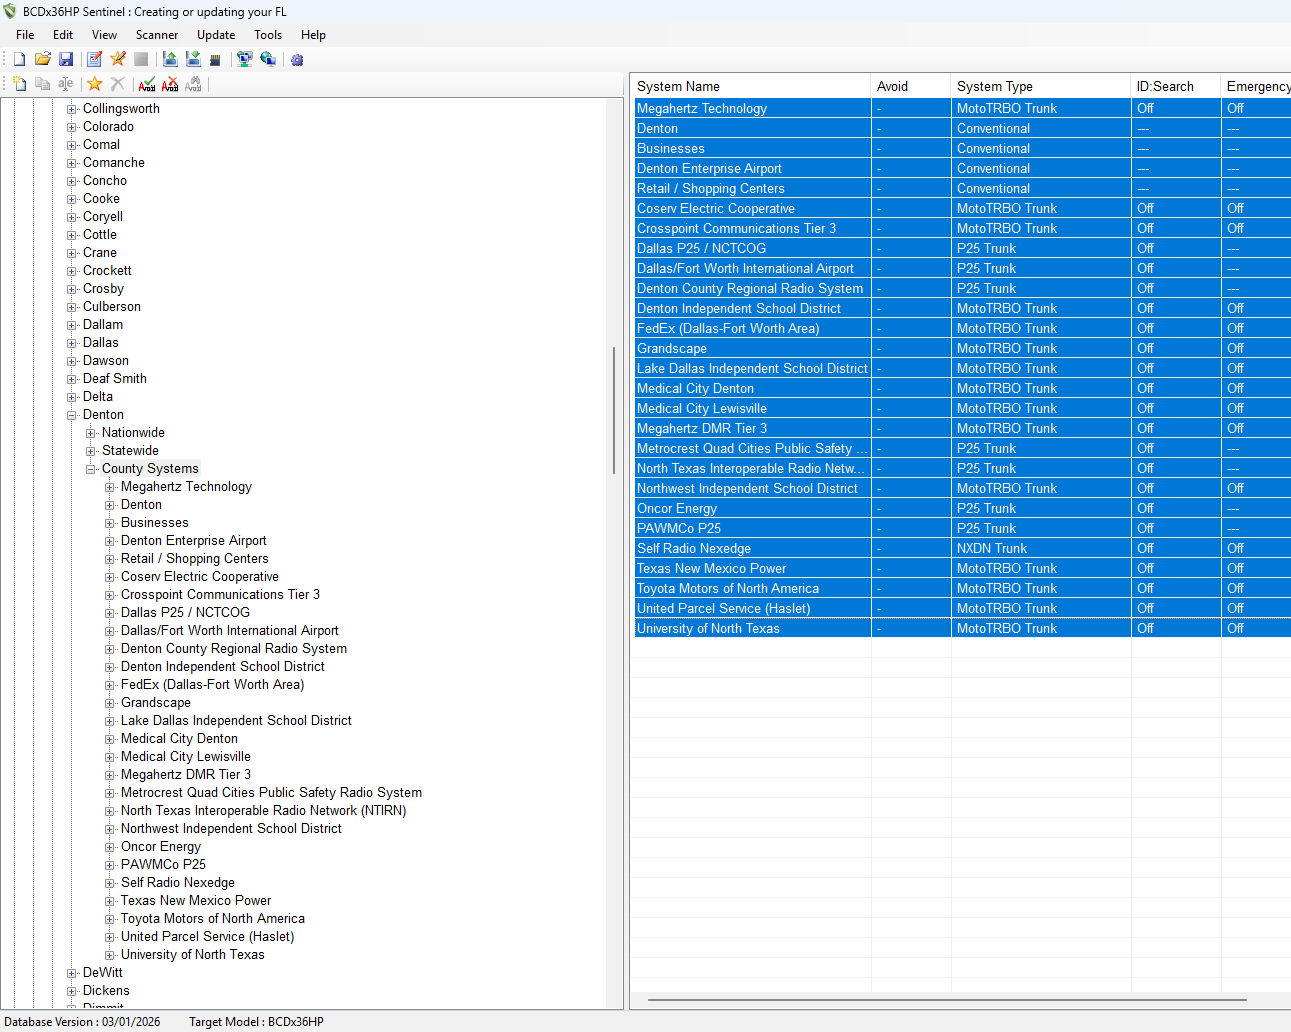Select Self Radio Nexedge in the tree
Image resolution: width=1291 pixels, height=1032 pixels.
[x=178, y=883]
